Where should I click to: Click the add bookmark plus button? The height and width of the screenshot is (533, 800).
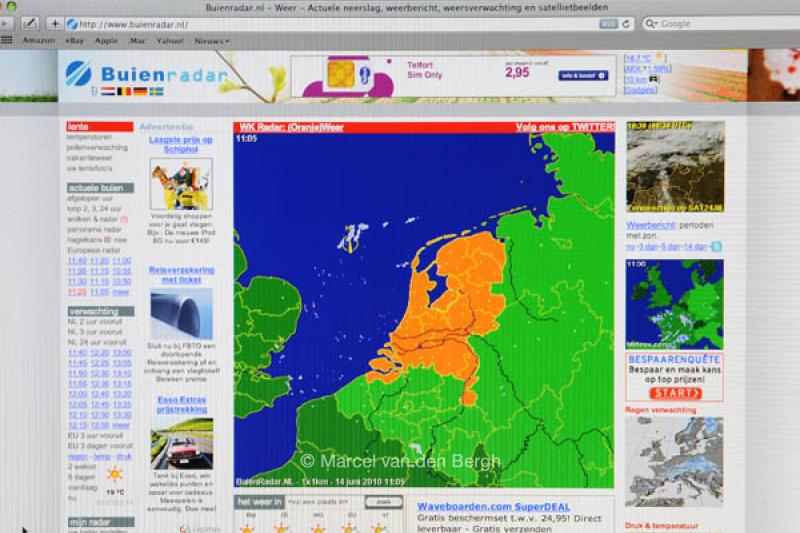click(x=55, y=23)
